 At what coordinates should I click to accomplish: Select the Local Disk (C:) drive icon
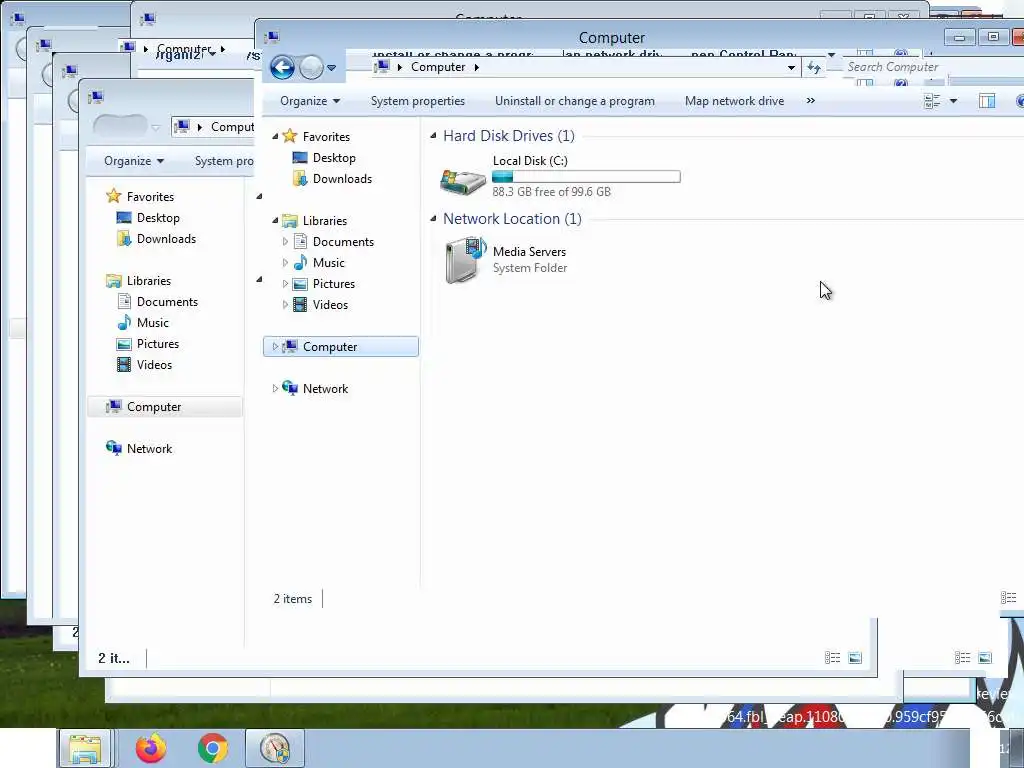[x=463, y=180]
